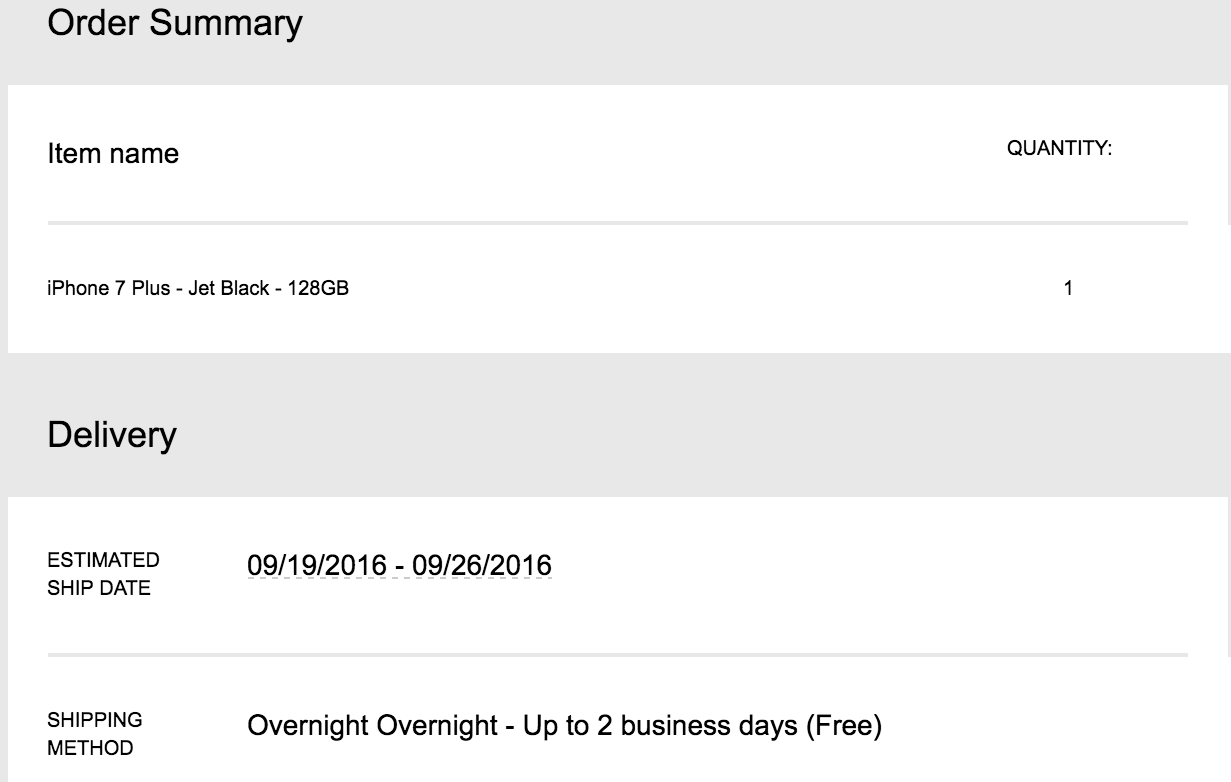Image resolution: width=1231 pixels, height=782 pixels.
Task: Click the Jet Black color text
Action: pos(229,289)
